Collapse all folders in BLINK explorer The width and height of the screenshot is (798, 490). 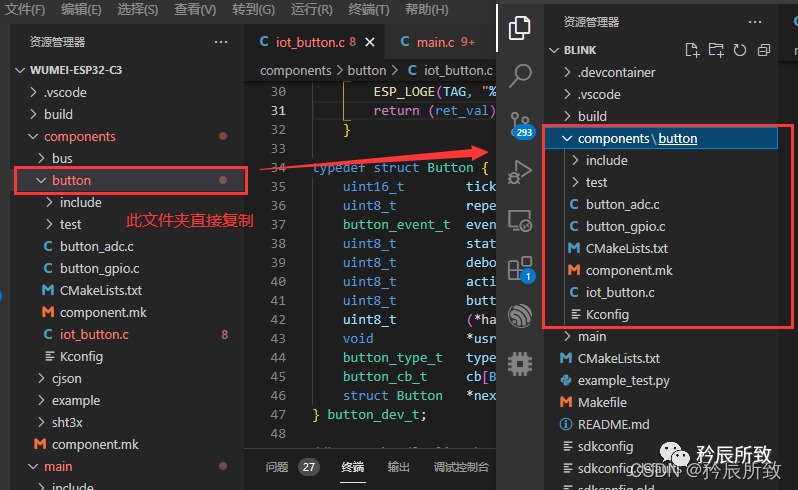[x=764, y=50]
